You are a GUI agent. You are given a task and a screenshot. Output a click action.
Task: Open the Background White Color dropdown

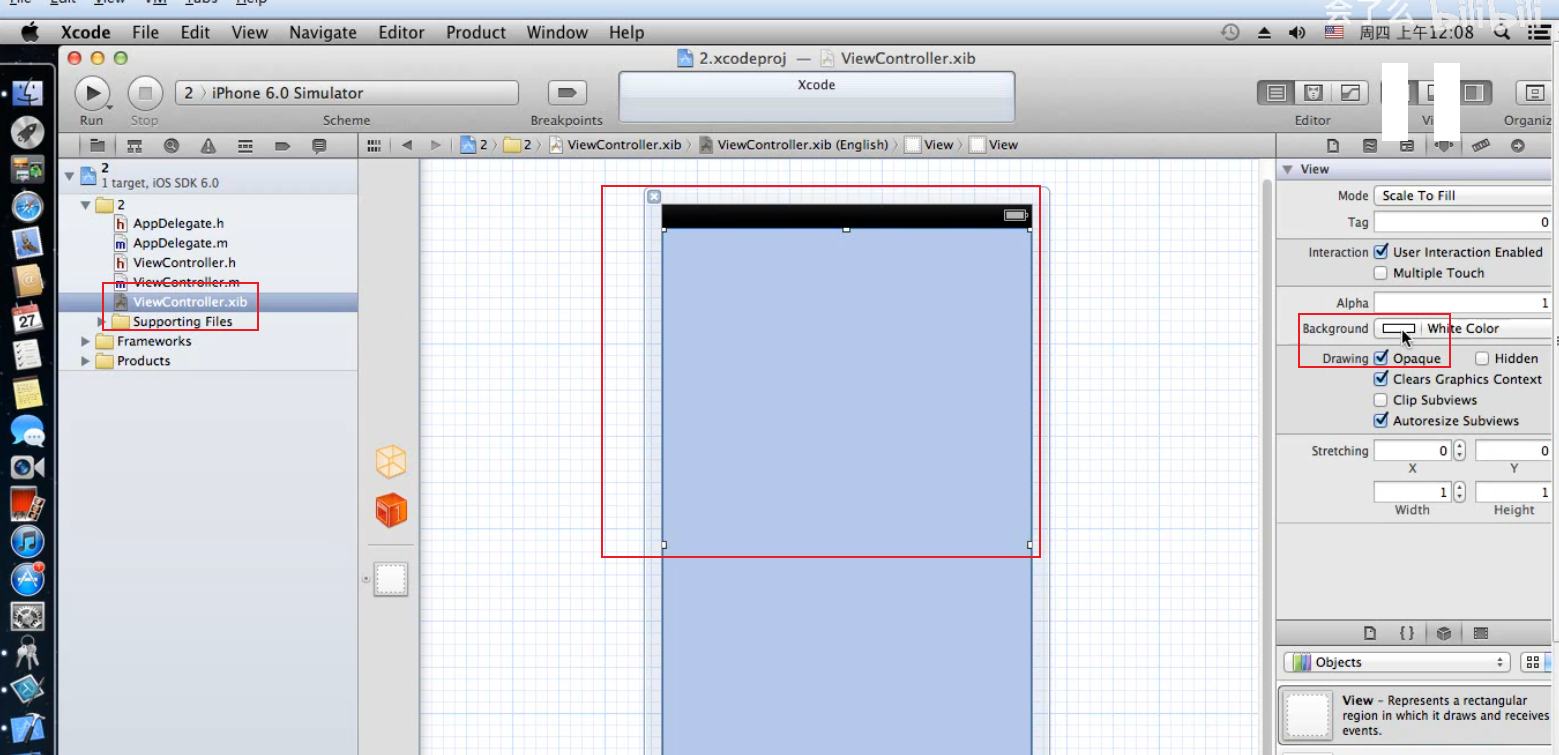(x=1488, y=328)
